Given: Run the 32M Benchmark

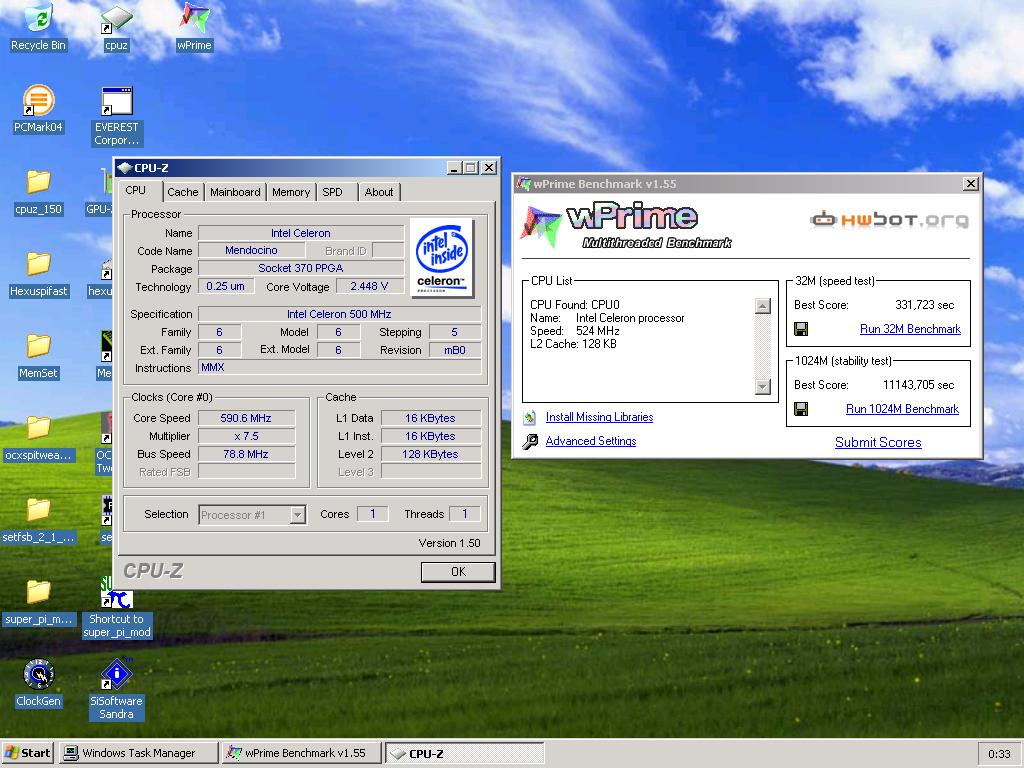Looking at the screenshot, I should (x=910, y=329).
